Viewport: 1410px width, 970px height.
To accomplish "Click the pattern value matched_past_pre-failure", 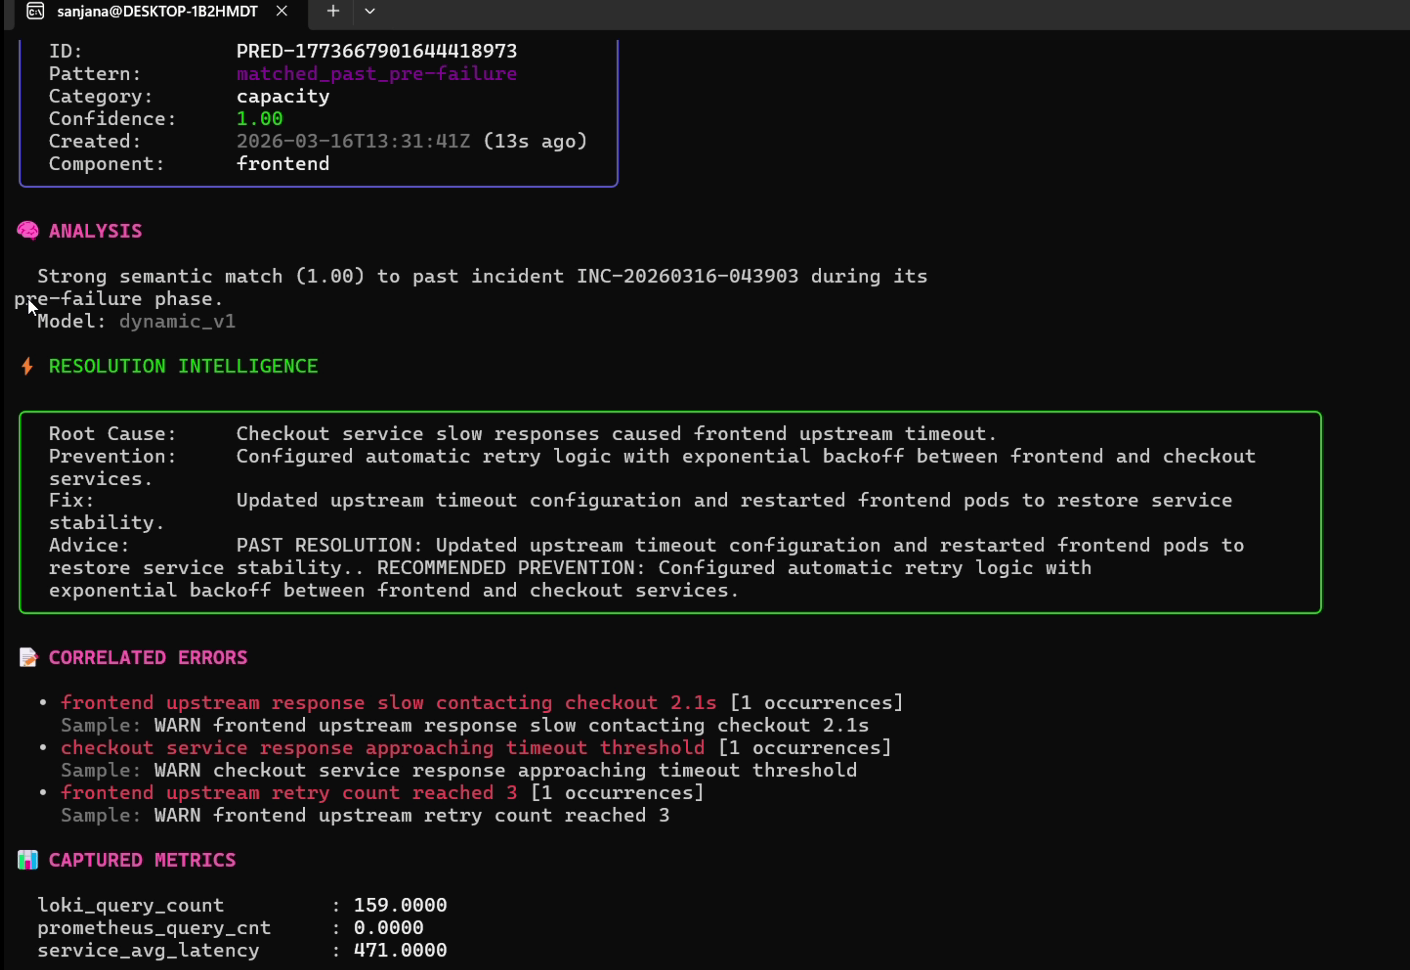I will tap(376, 73).
